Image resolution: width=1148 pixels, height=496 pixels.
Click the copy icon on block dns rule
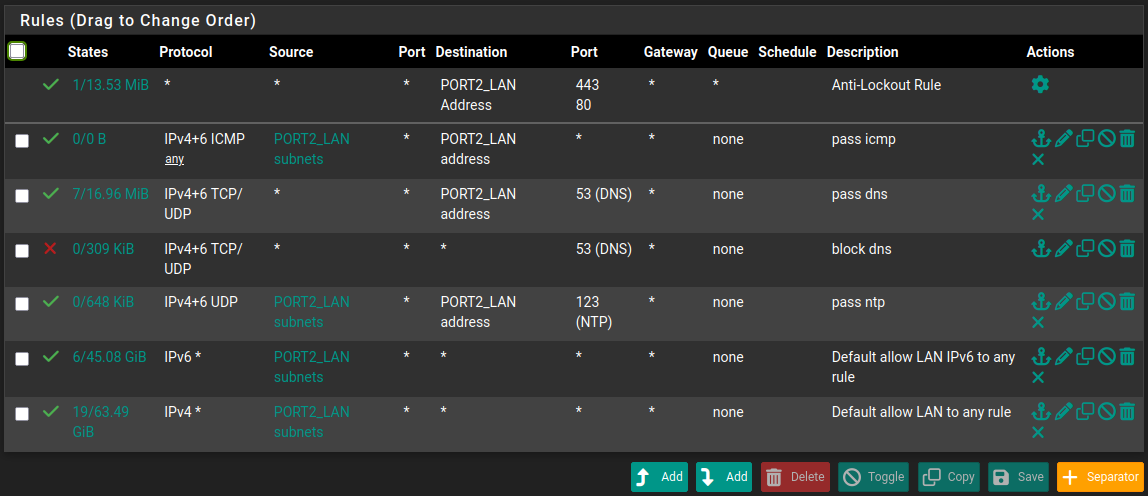coord(1085,248)
